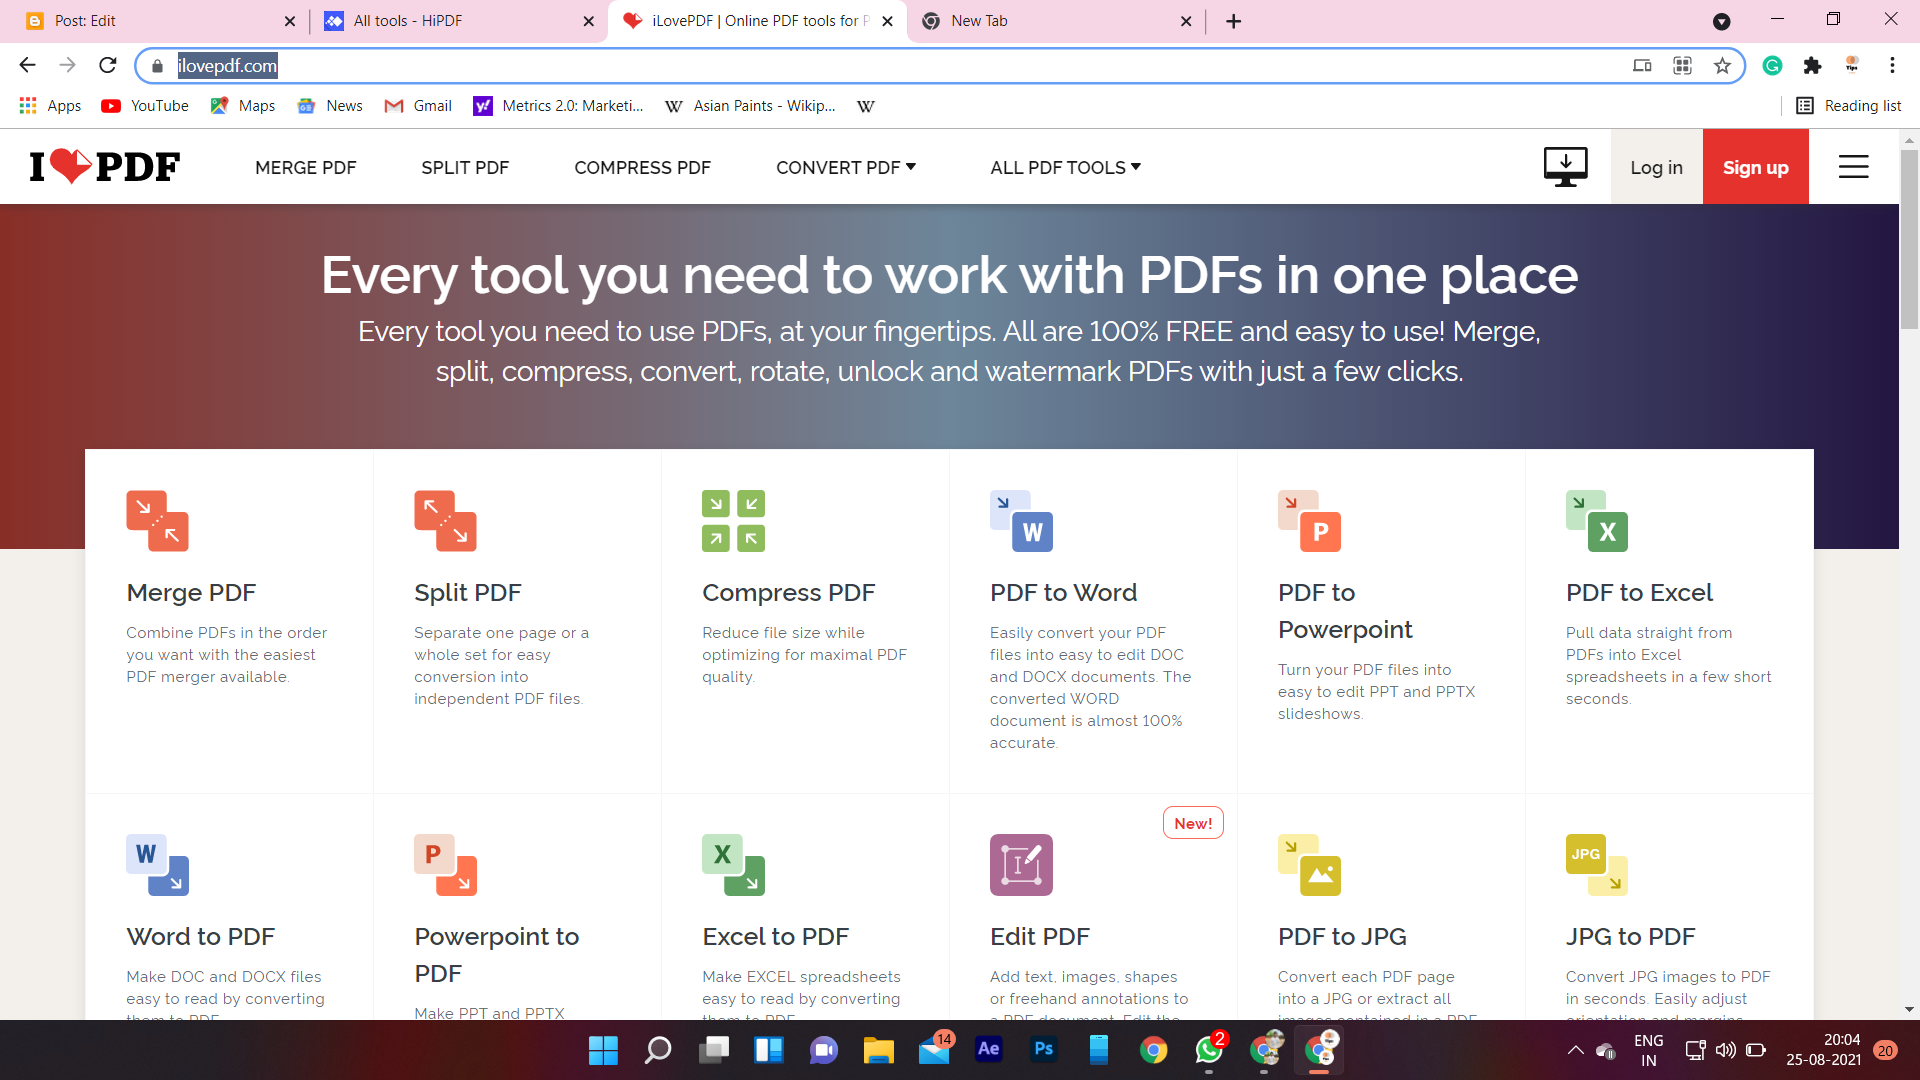Click MERGE PDF in navigation bar
The width and height of the screenshot is (1920, 1080).
[305, 168]
